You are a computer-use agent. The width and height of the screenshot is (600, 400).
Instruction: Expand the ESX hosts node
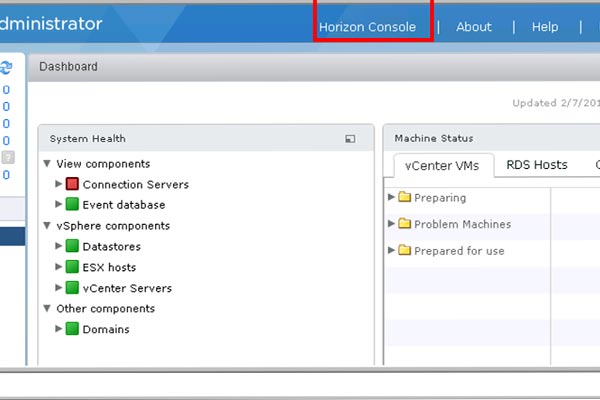[59, 266]
